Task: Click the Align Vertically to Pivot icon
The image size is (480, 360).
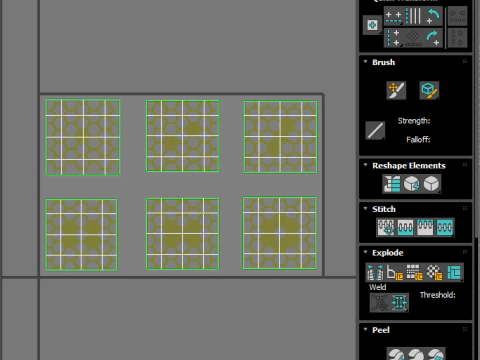Action: coord(394,38)
